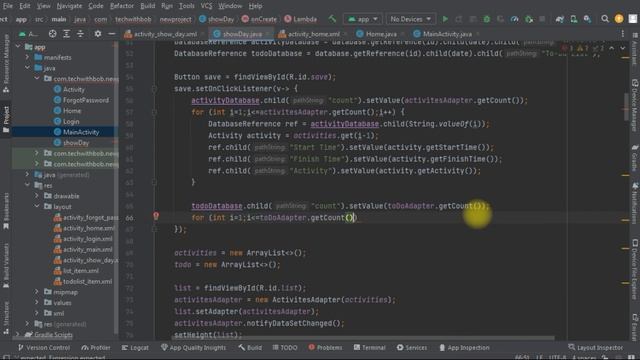
Task: Click the breakpoint bulb icon on line 66
Action: point(156,216)
